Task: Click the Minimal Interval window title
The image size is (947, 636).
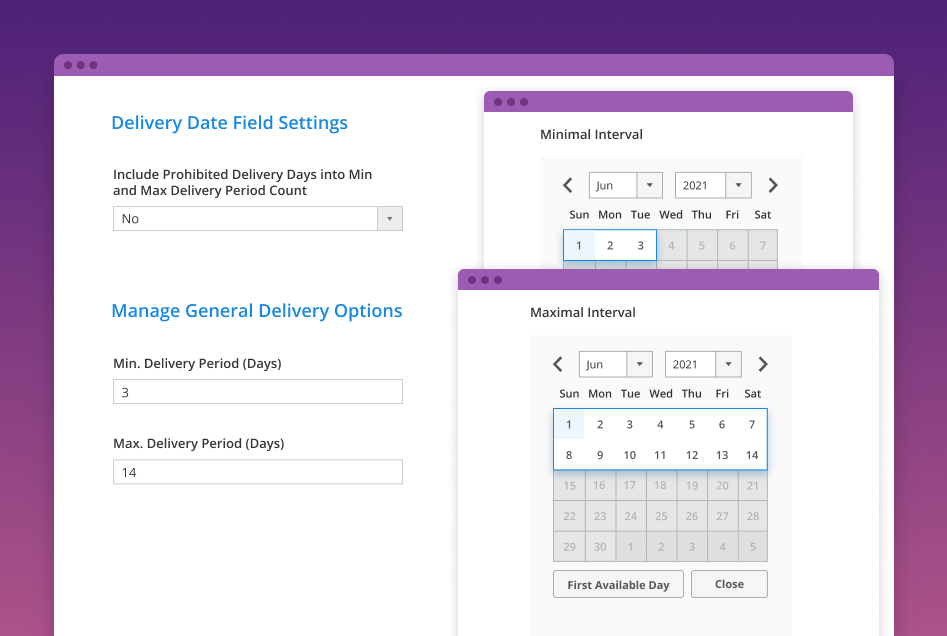Action: coord(593,134)
